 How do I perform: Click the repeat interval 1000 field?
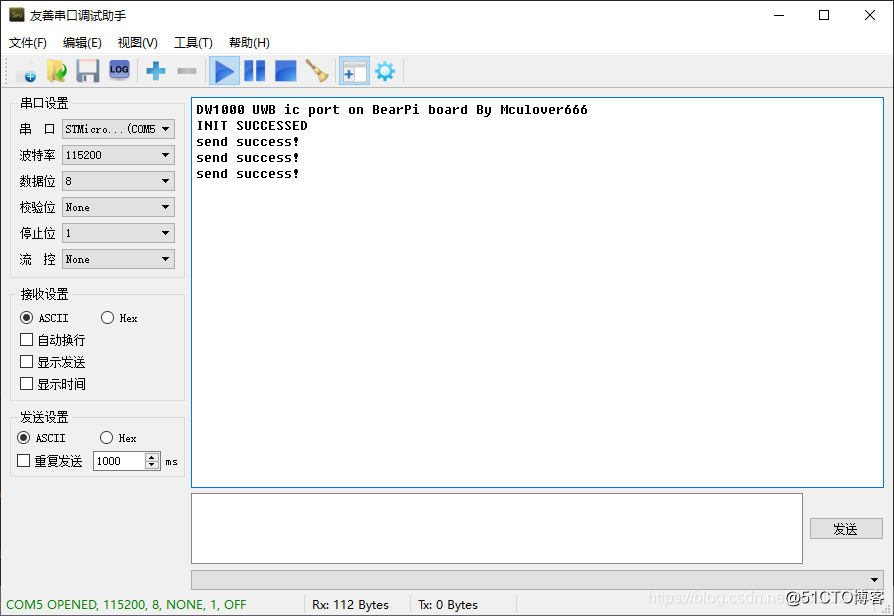tap(119, 461)
